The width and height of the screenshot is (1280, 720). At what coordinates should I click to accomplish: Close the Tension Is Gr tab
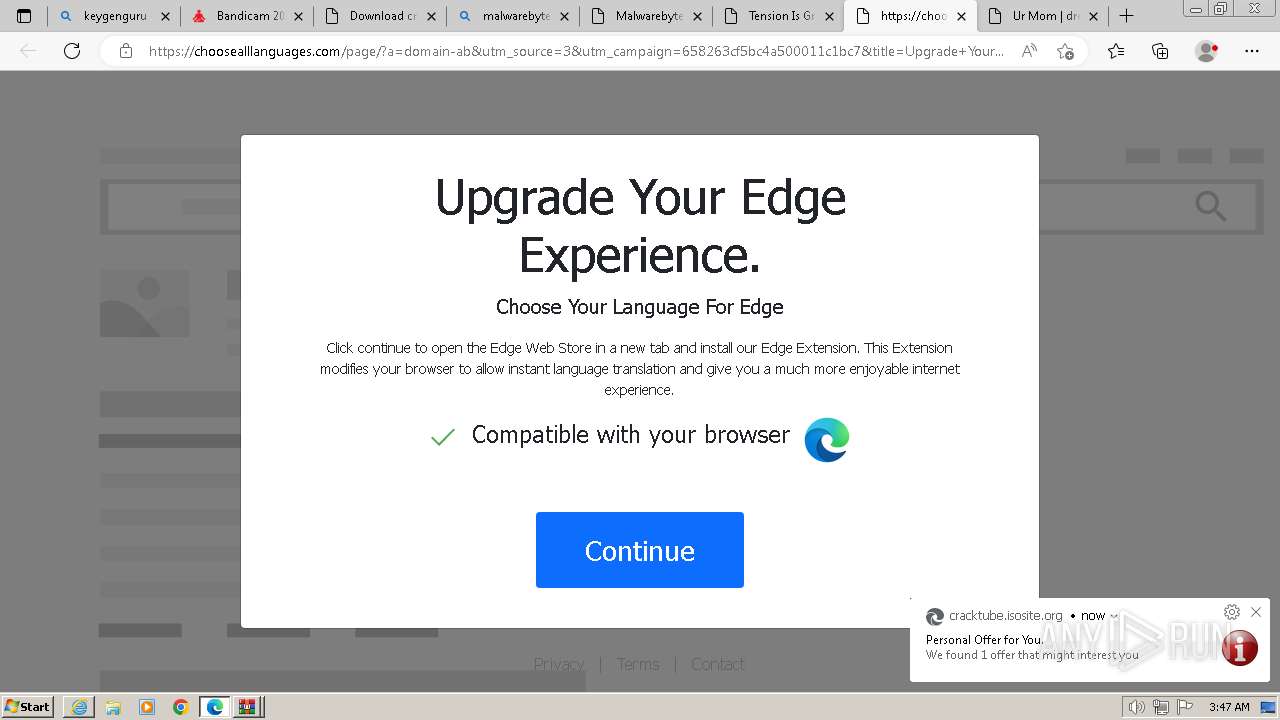[x=830, y=16]
